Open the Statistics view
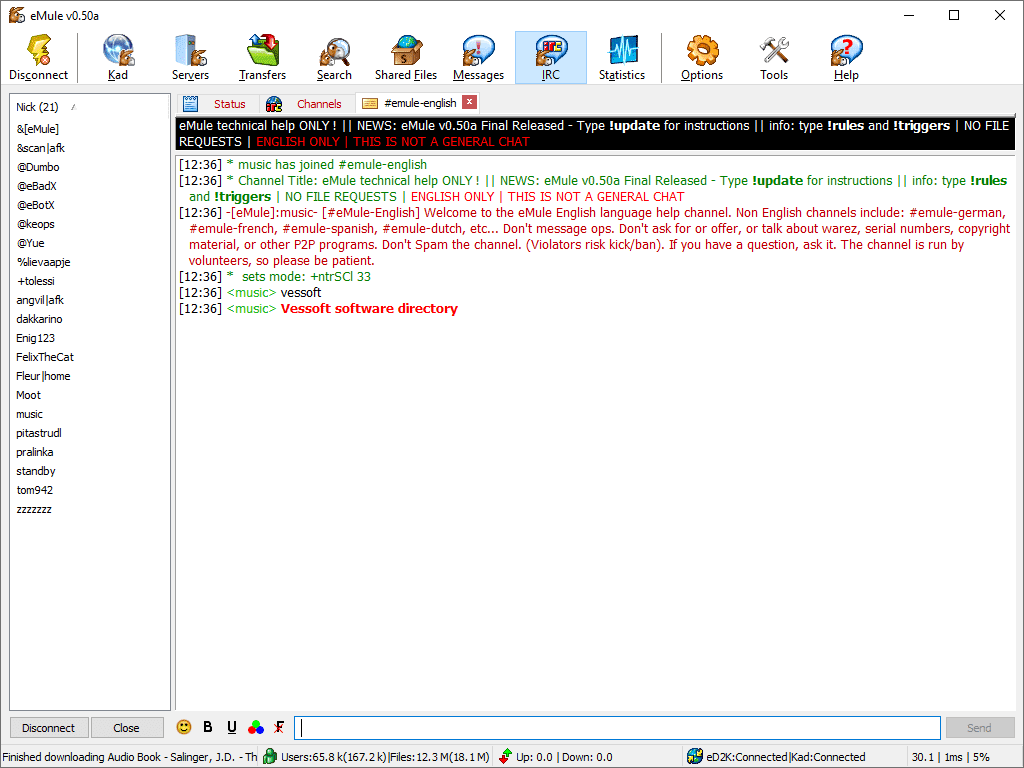This screenshot has height=768, width=1024. pyautogui.click(x=622, y=57)
